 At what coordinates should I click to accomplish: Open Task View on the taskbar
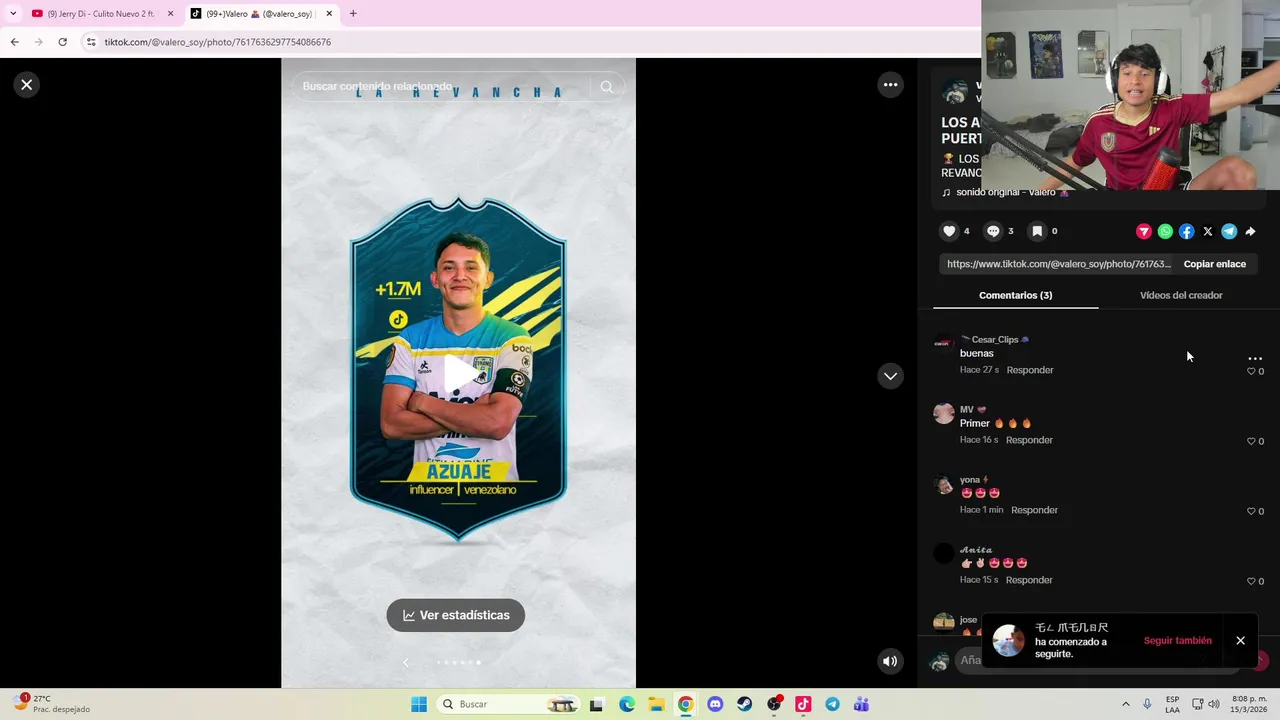click(596, 704)
